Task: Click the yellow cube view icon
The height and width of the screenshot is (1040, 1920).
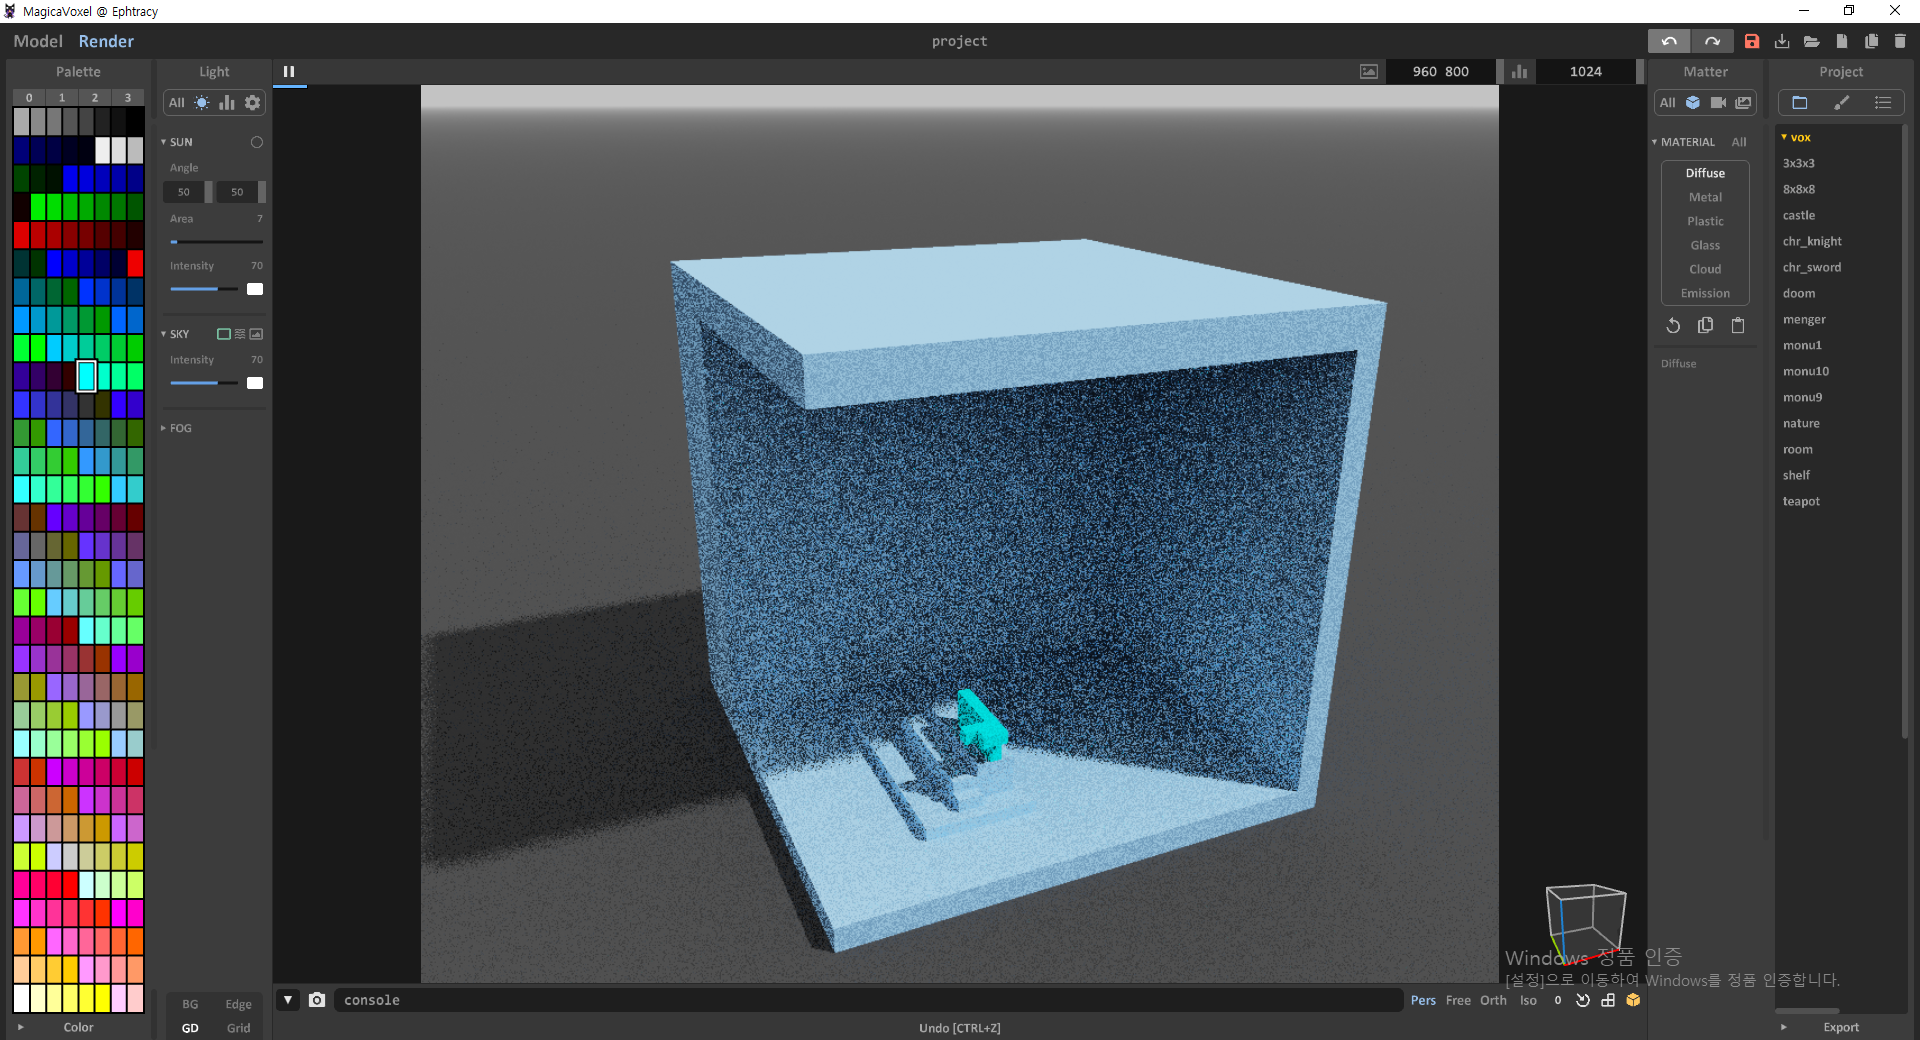Action: click(1633, 1000)
